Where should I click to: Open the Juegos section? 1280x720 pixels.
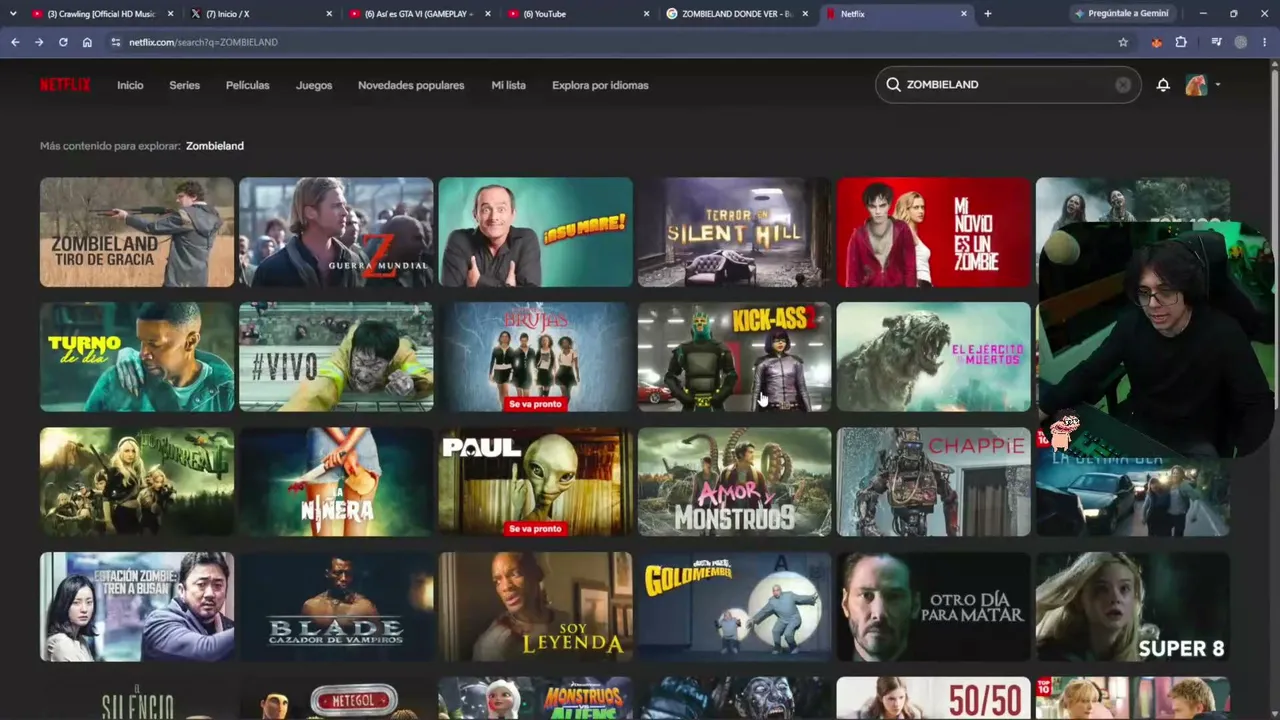[x=314, y=85]
